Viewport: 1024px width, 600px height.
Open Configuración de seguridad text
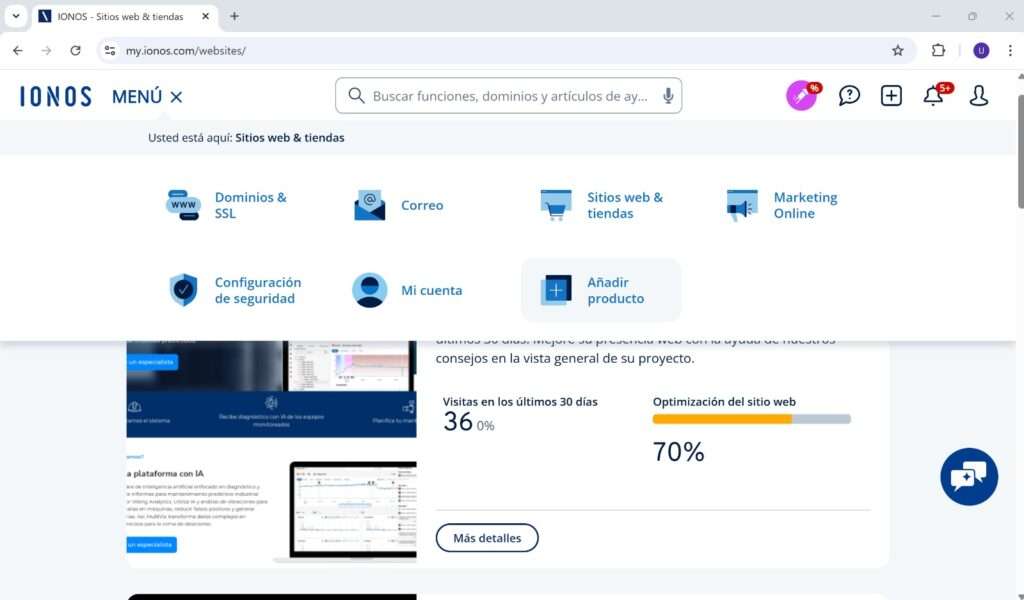click(x=258, y=290)
